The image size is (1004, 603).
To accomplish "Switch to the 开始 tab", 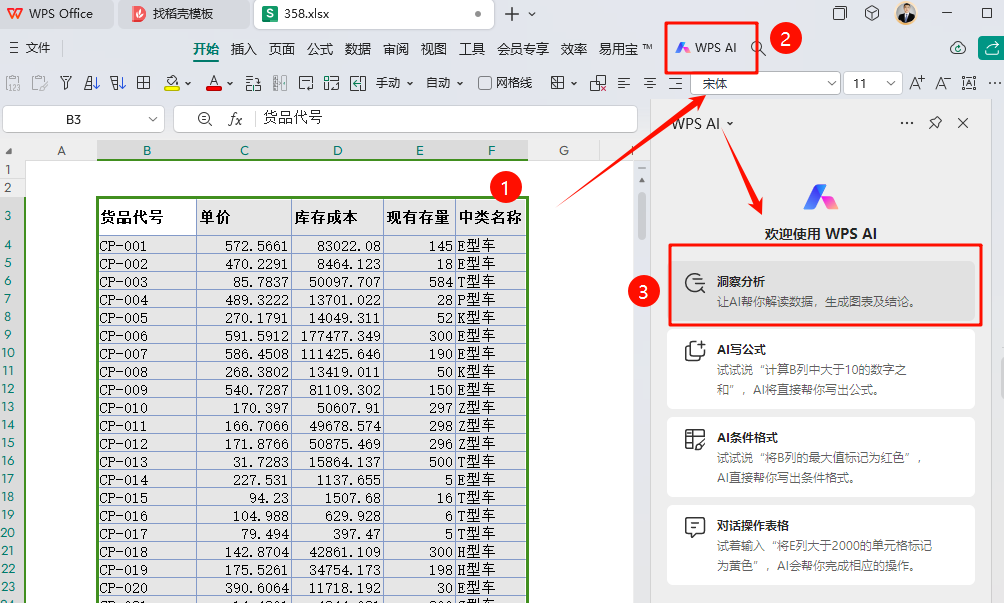I will click(x=206, y=49).
